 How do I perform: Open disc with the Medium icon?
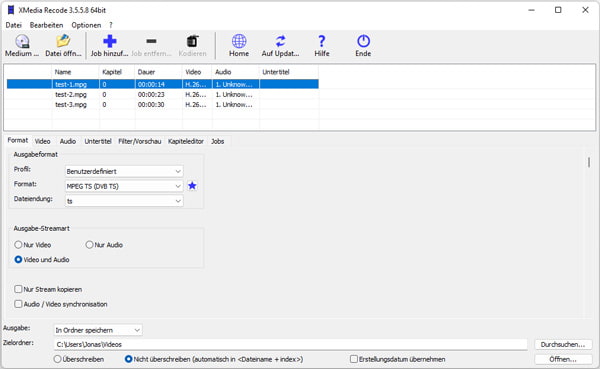click(22, 41)
